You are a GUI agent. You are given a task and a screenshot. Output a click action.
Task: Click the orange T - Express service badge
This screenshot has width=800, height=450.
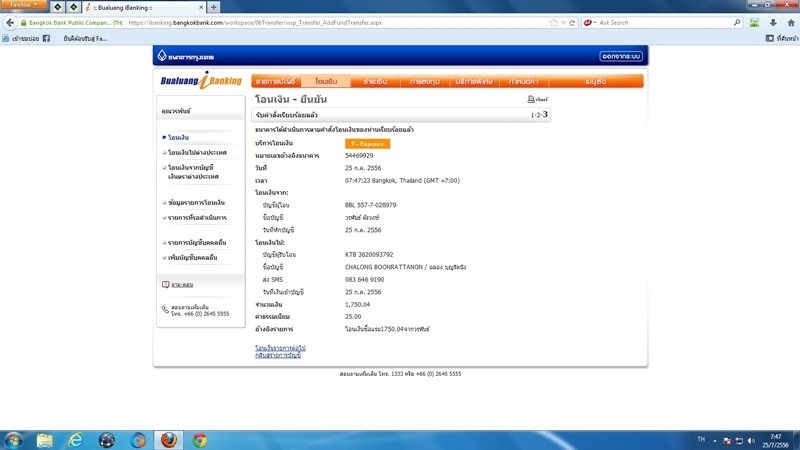click(x=367, y=144)
